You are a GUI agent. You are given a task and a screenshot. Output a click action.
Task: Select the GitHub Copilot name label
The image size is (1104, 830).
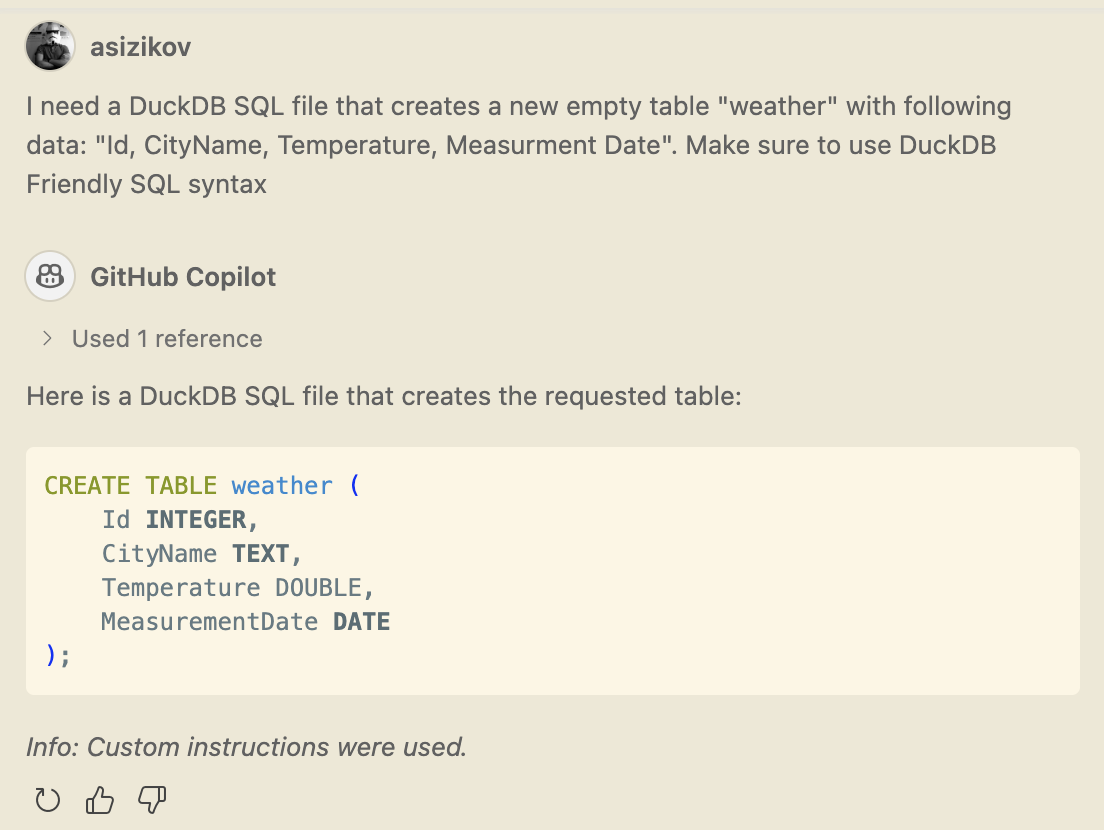pyautogui.click(x=183, y=277)
